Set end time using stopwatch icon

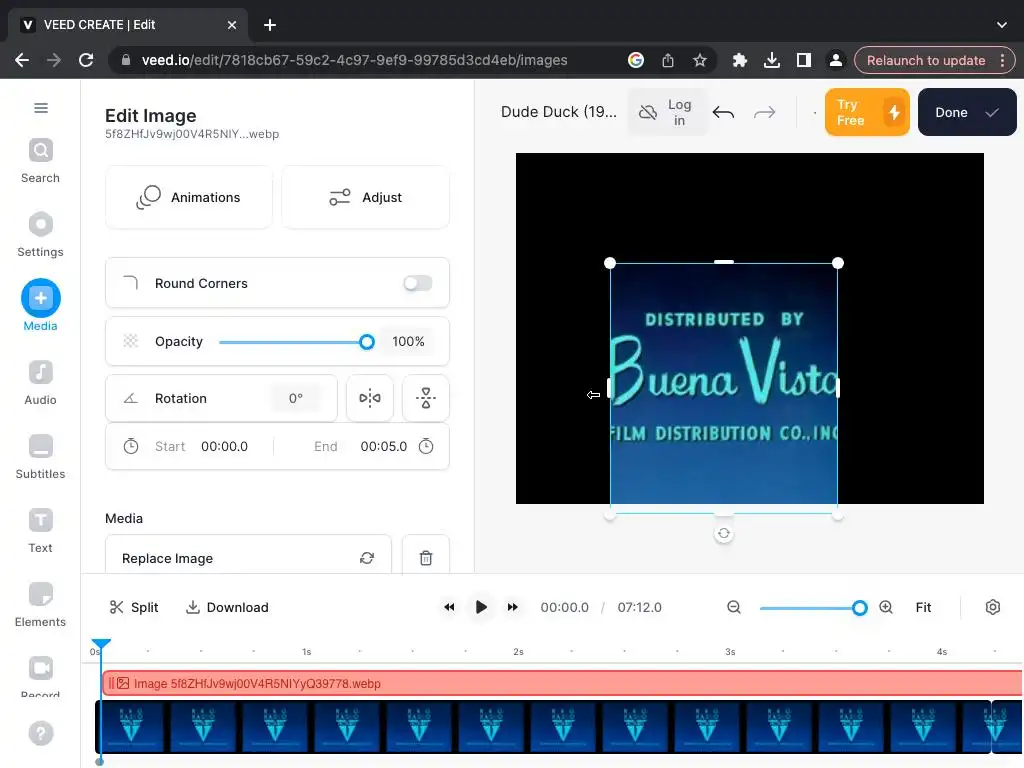426,446
